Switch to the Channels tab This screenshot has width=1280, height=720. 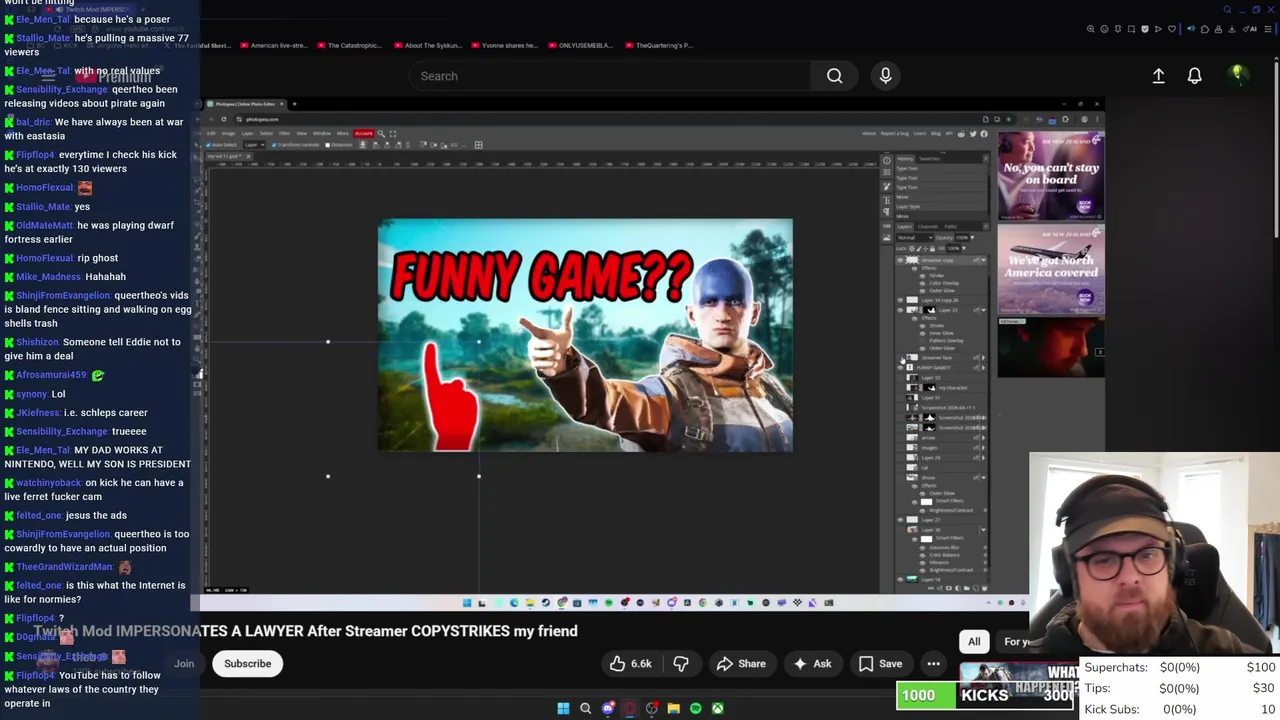tap(928, 226)
